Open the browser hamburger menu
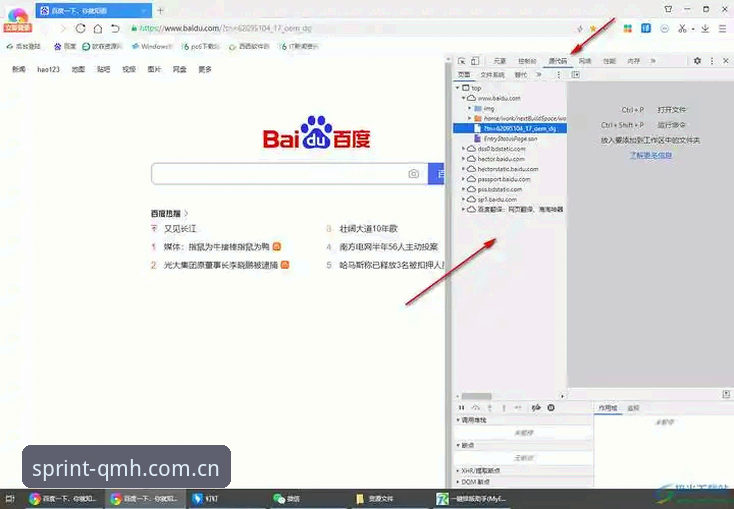 (722, 29)
